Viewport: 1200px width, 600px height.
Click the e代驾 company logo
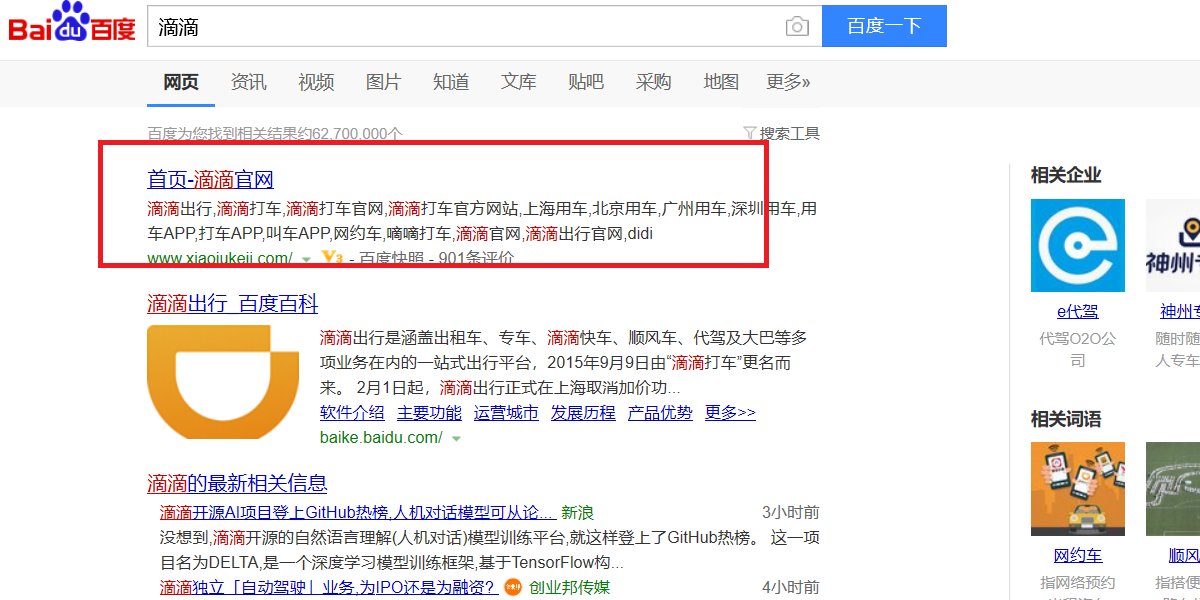click(x=1078, y=245)
